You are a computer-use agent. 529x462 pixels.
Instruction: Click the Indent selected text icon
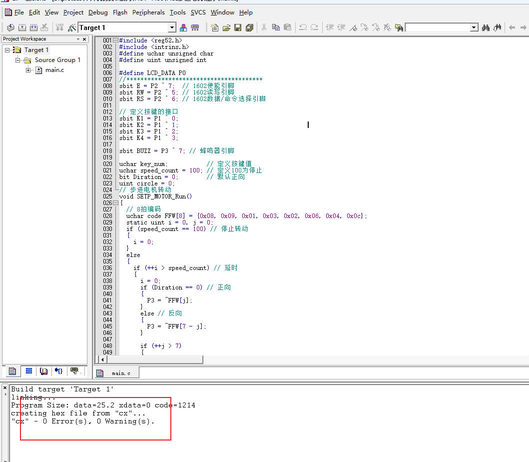(330, 28)
